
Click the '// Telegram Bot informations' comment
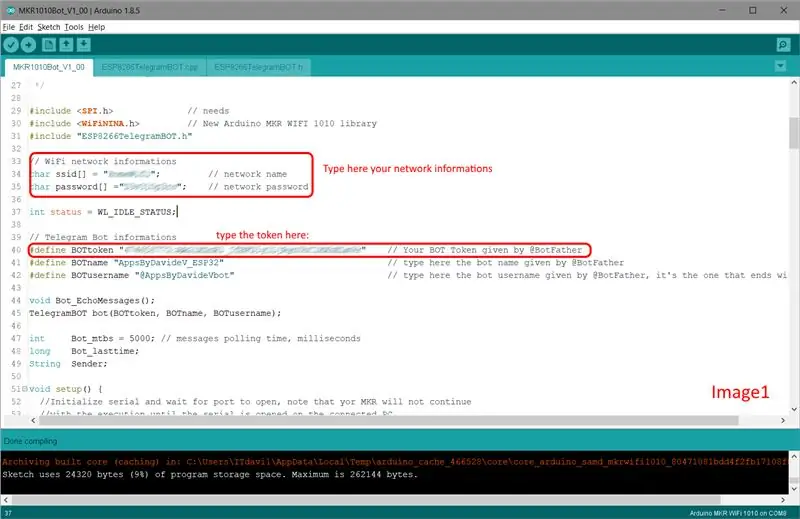[103, 237]
